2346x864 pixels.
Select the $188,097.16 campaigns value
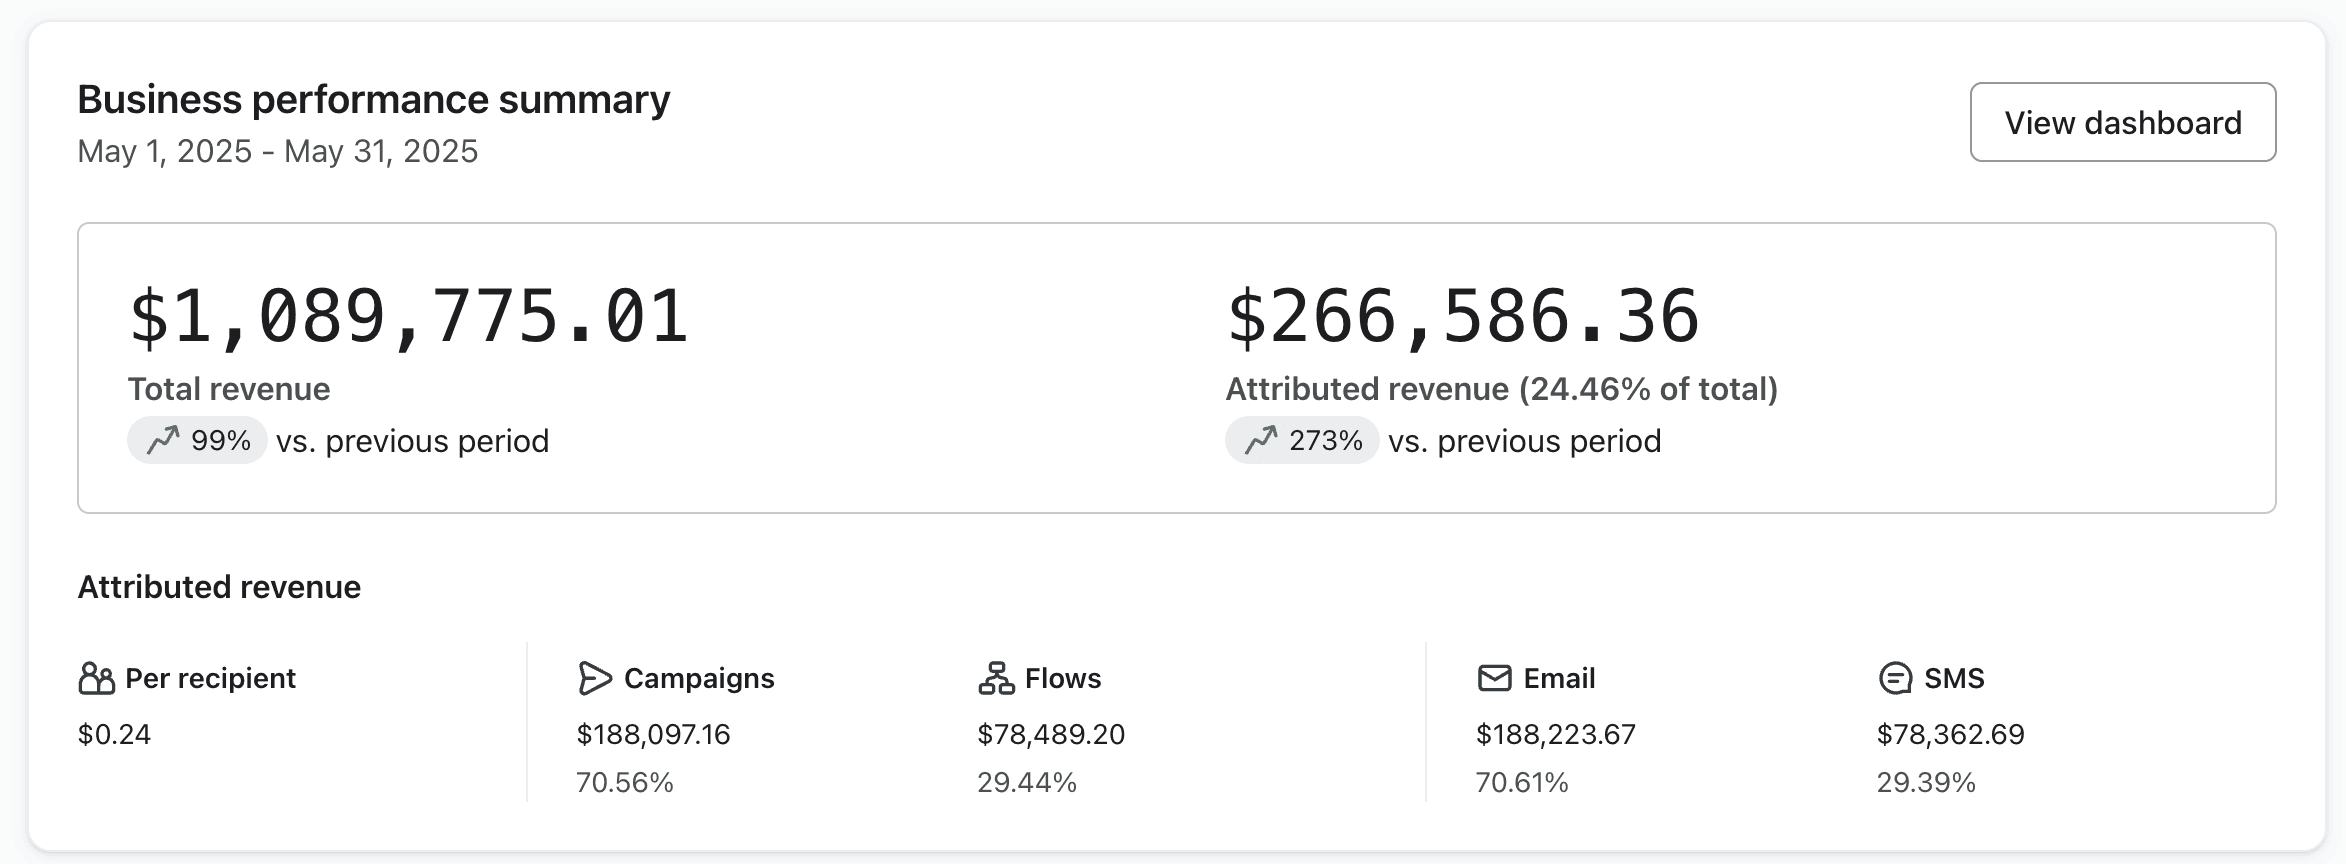654,735
